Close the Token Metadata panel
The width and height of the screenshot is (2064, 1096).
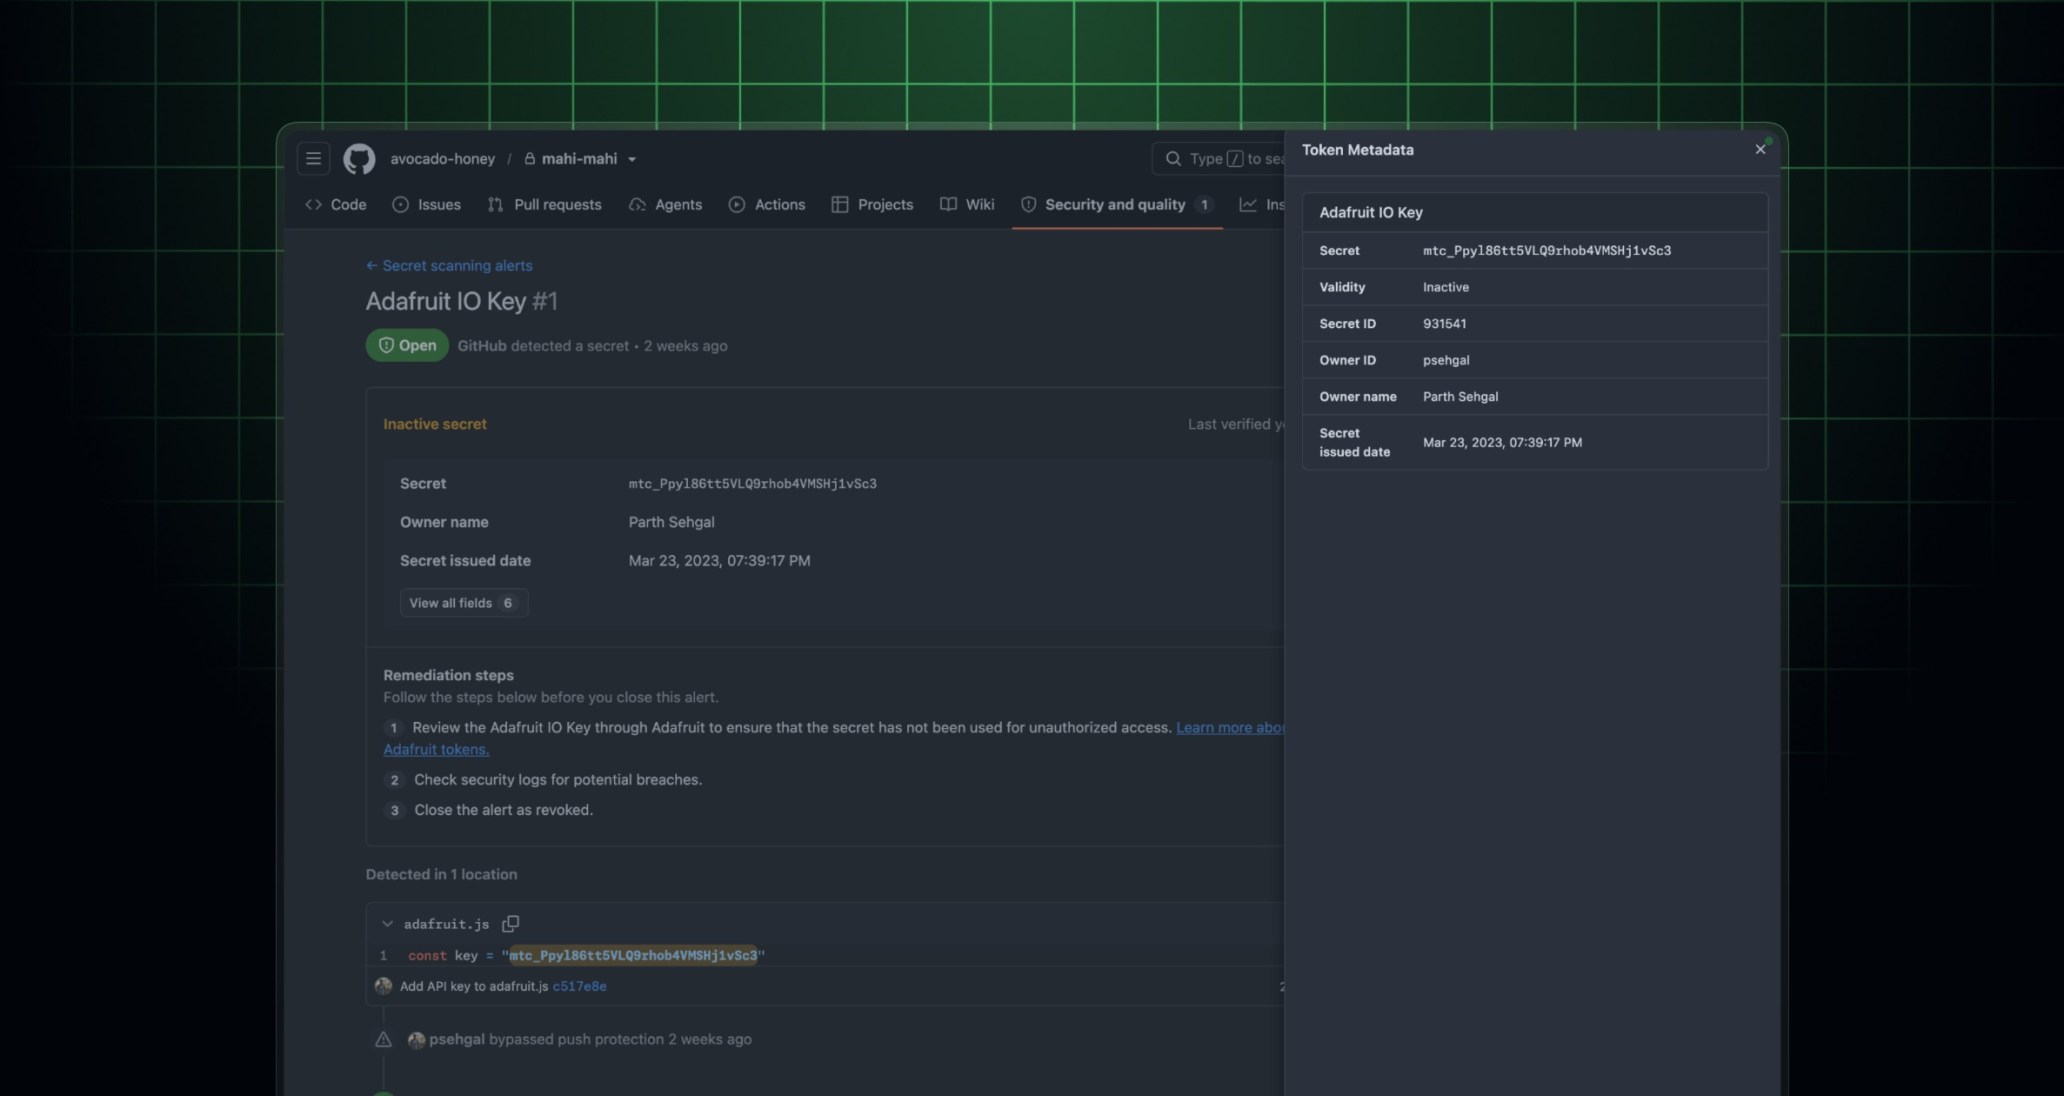coord(1760,150)
